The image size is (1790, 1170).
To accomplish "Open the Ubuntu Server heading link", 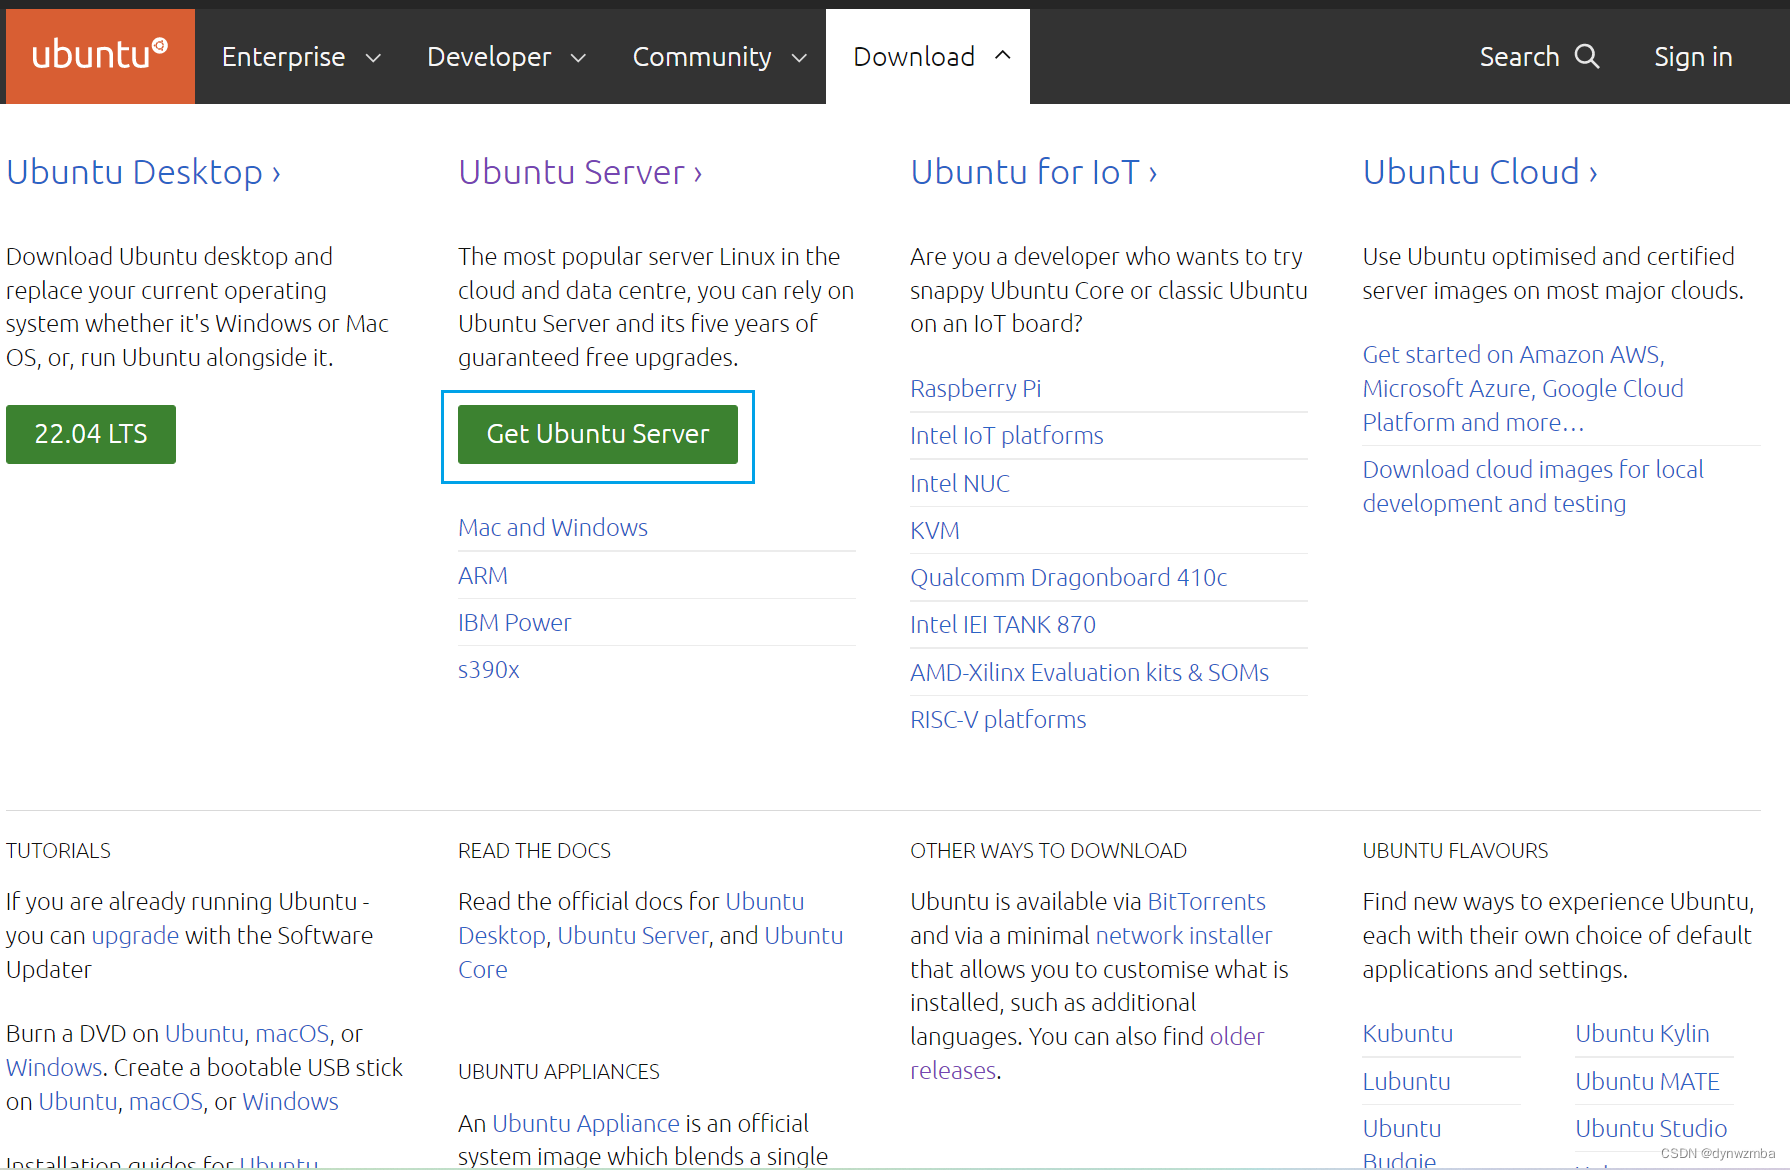I will pos(580,172).
